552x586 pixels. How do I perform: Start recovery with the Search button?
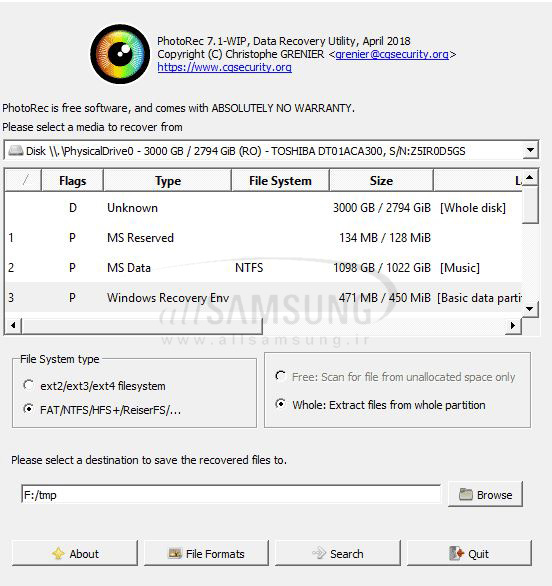tap(338, 553)
